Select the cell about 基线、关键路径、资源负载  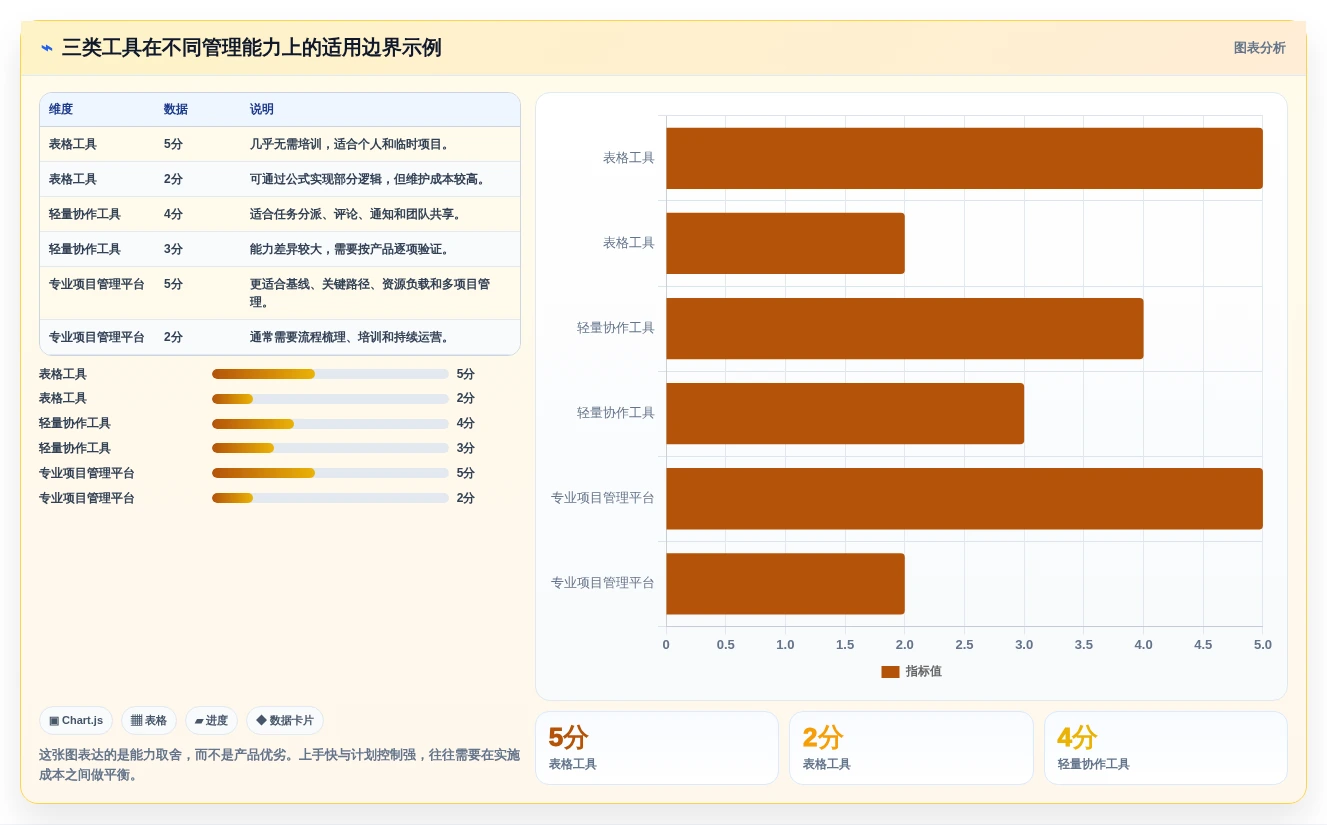coord(380,293)
